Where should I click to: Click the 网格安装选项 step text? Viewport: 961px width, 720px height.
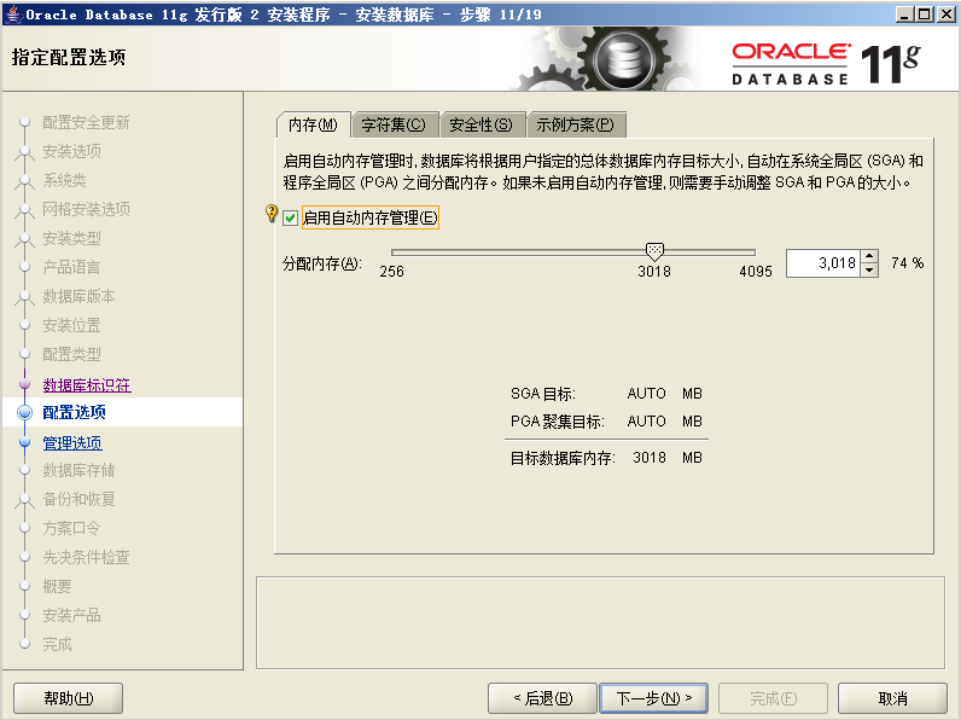point(86,209)
